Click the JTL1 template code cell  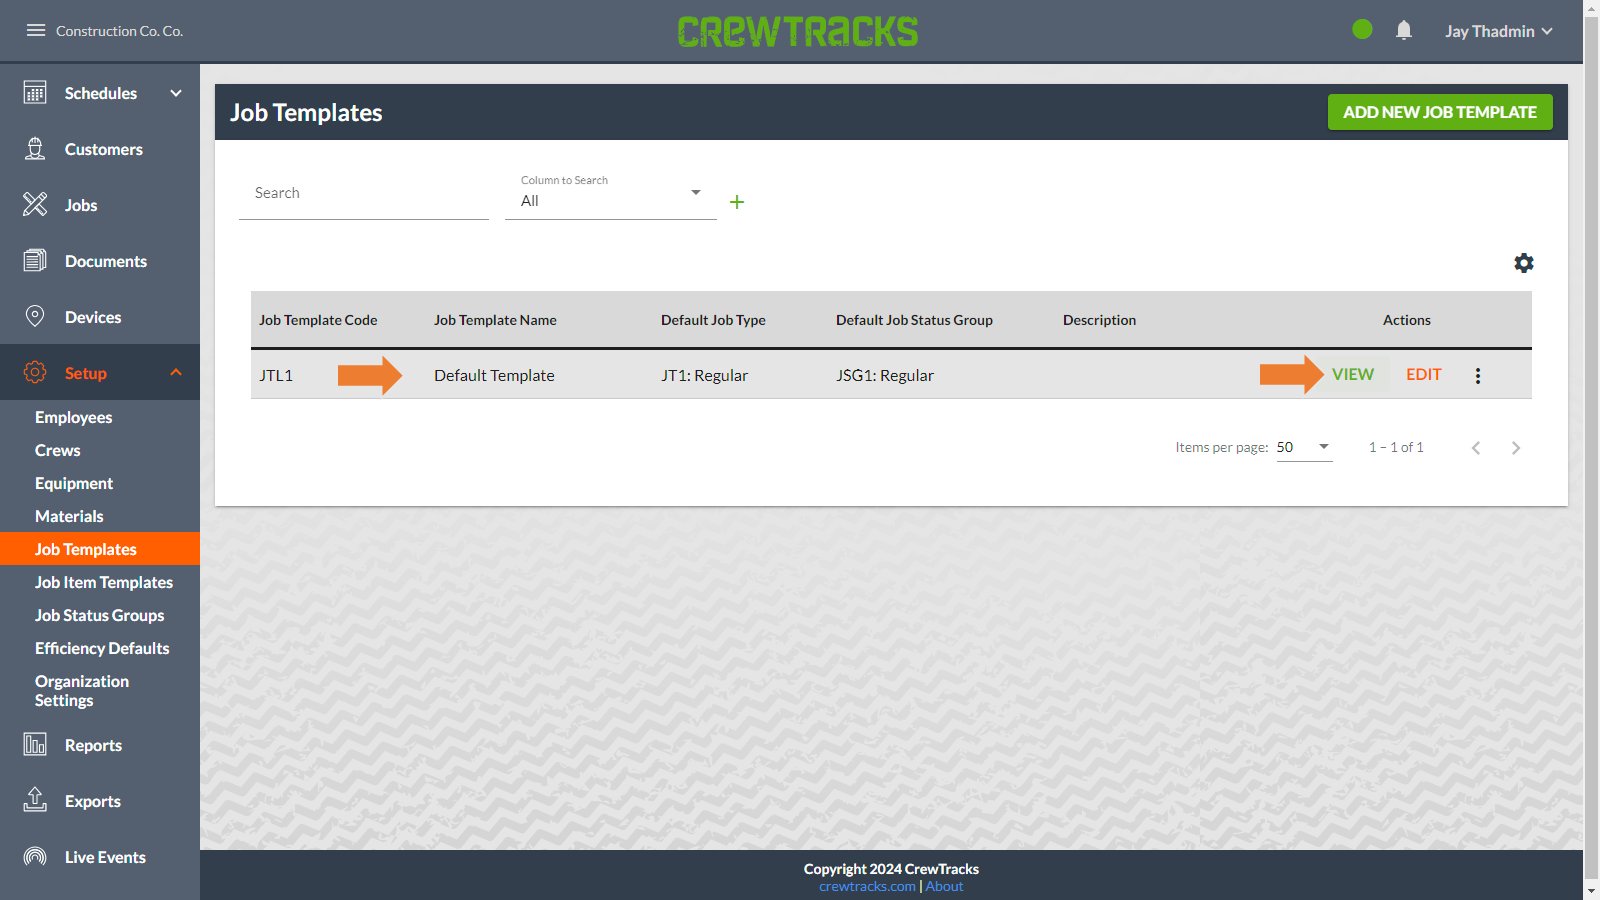[276, 376]
